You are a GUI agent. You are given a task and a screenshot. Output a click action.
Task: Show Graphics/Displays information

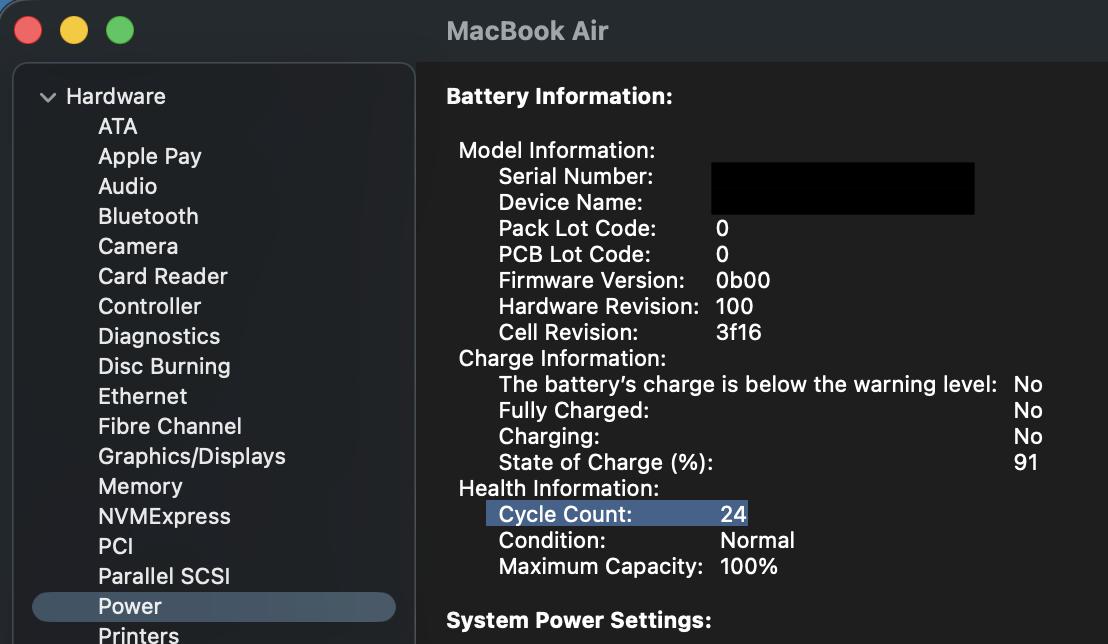192,457
